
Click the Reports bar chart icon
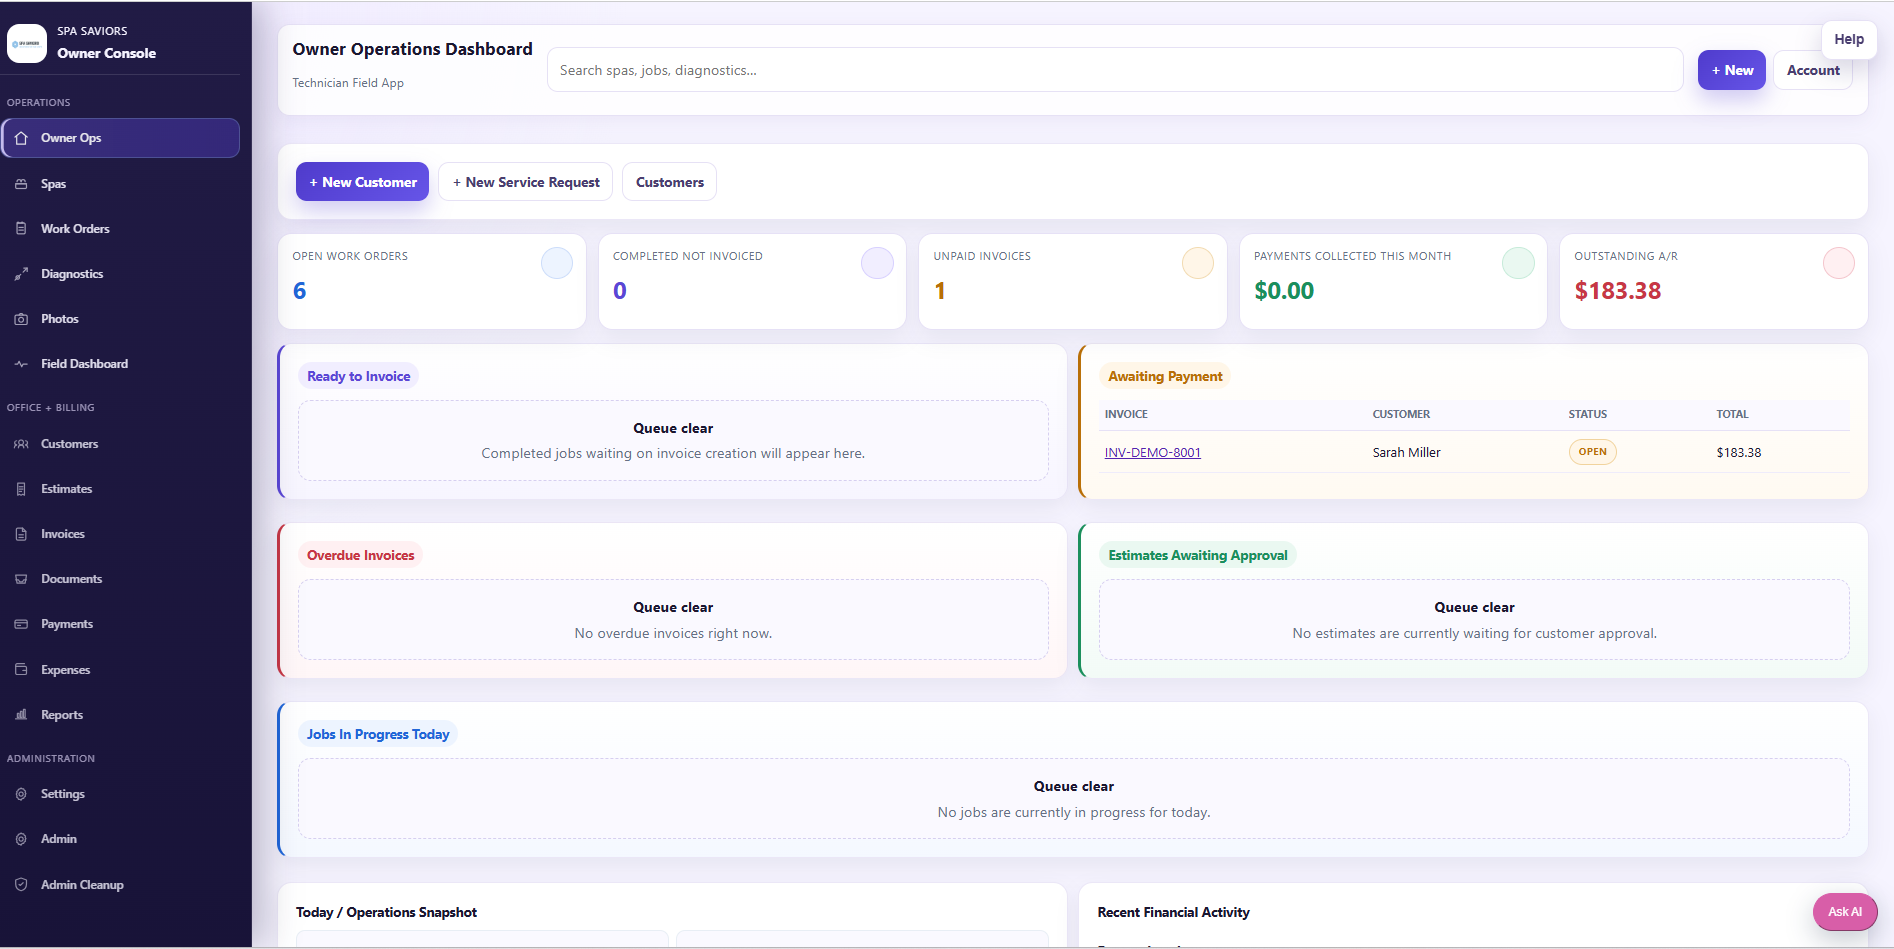coord(21,715)
